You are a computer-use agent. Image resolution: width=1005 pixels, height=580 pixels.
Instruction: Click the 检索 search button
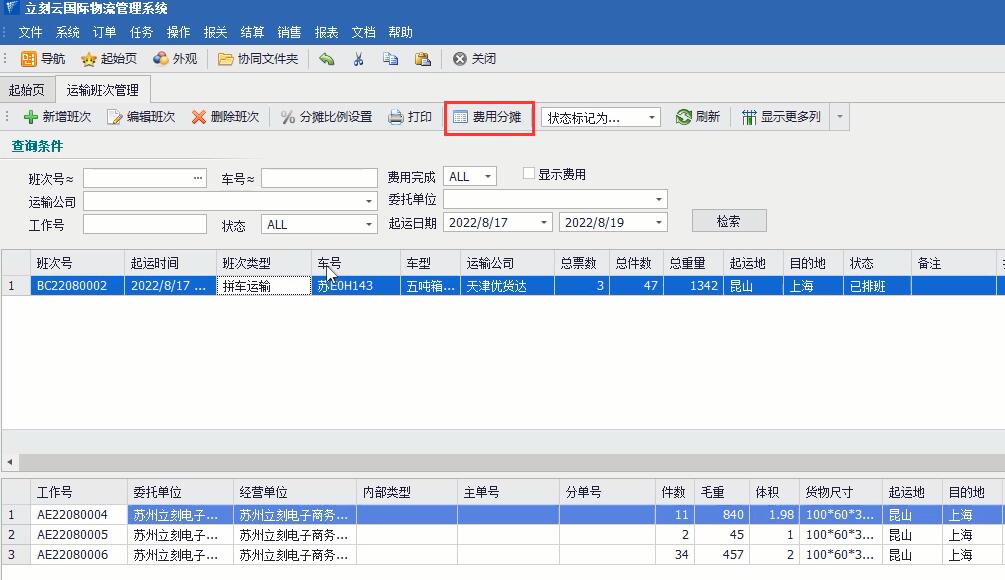[728, 221]
